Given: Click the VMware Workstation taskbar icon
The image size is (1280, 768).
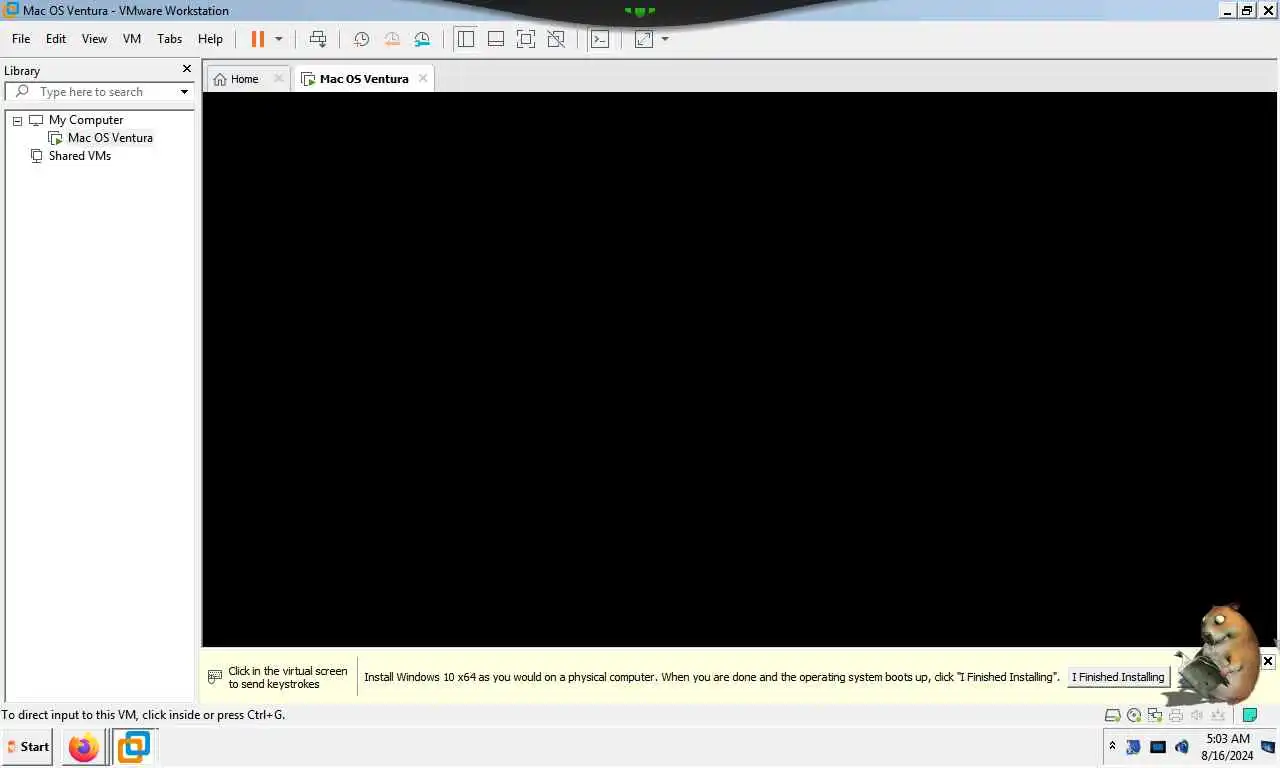Looking at the screenshot, I should [x=134, y=747].
